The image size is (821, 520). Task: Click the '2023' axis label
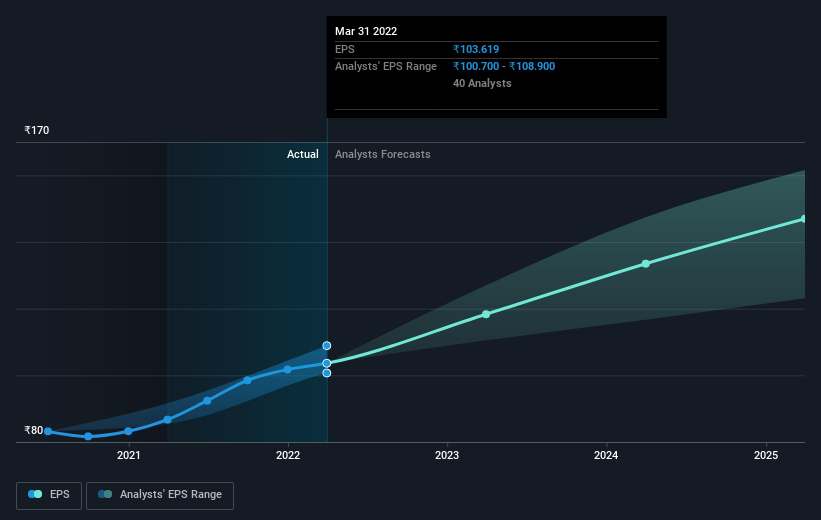[x=447, y=456]
